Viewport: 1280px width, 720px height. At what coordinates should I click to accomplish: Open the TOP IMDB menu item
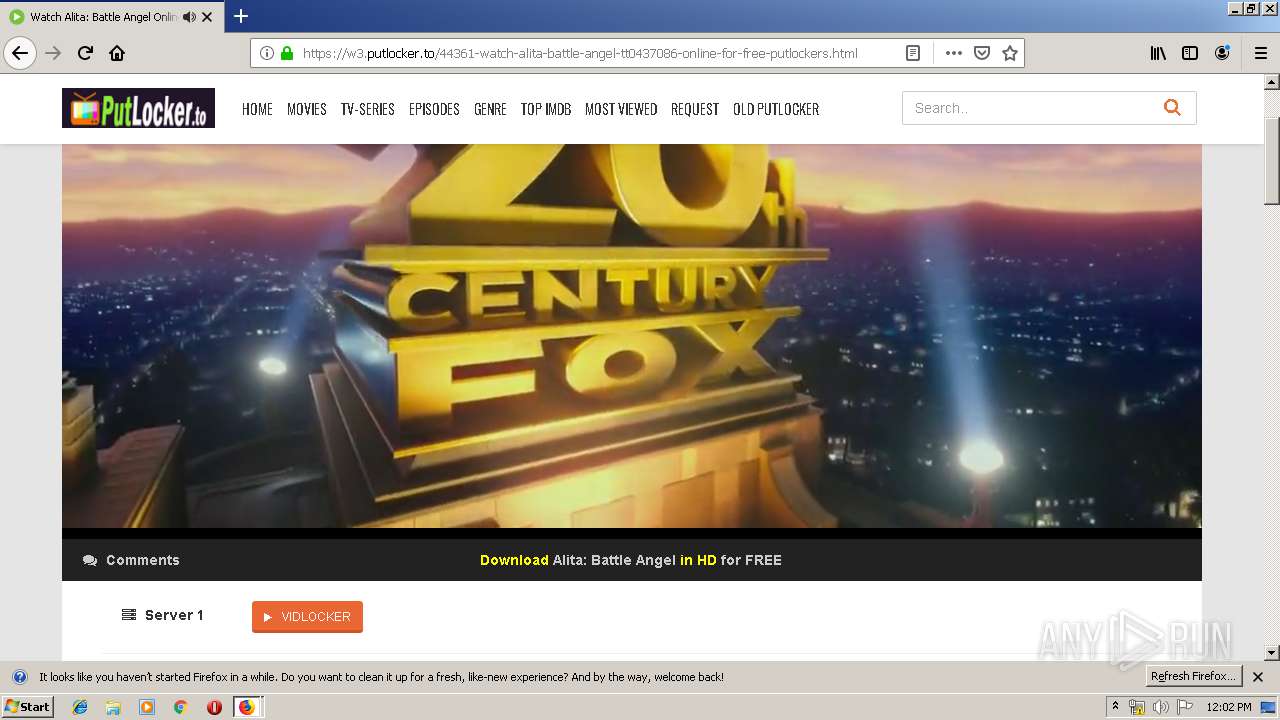point(545,109)
